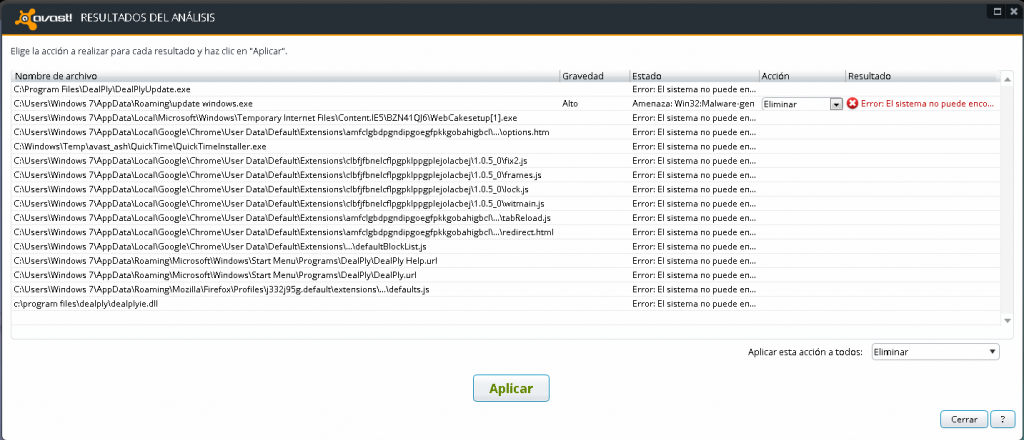Open the 'Aplicar esta acción a todos' dropdown

935,352
